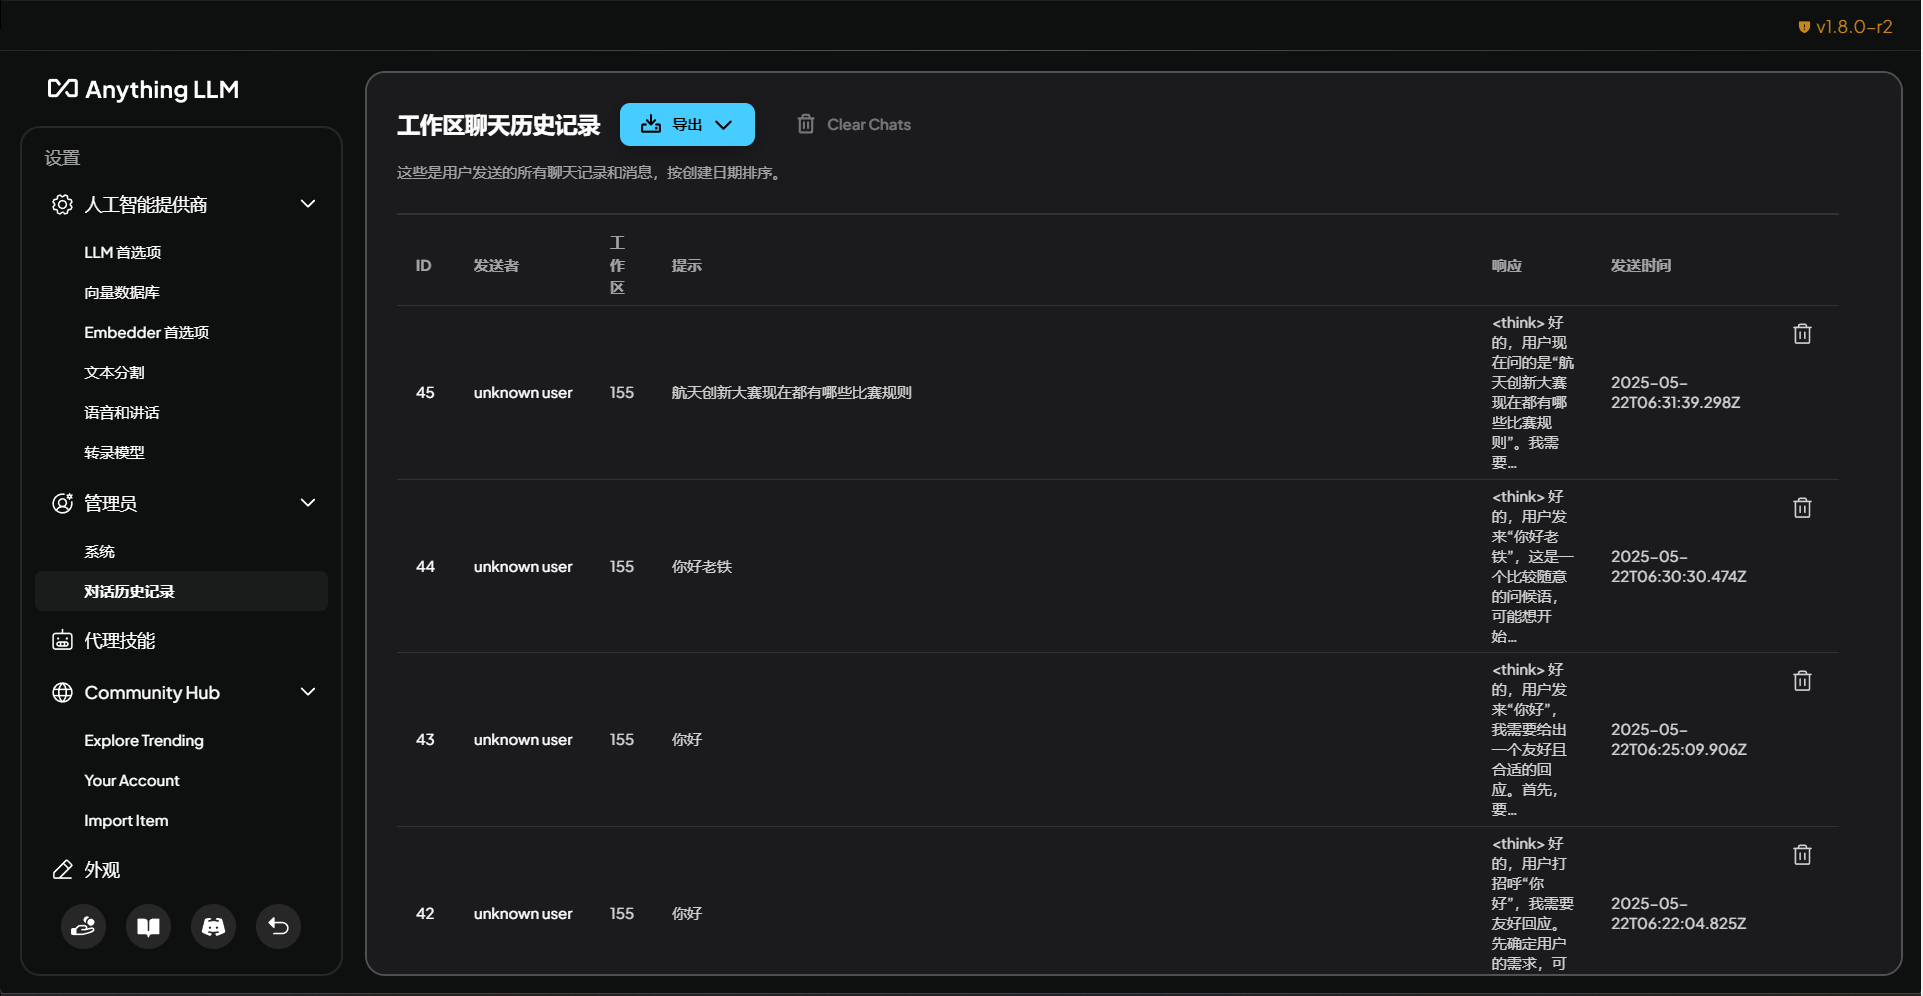Click the pencil icon beside 外观
Image resolution: width=1923 pixels, height=996 pixels.
point(62,870)
